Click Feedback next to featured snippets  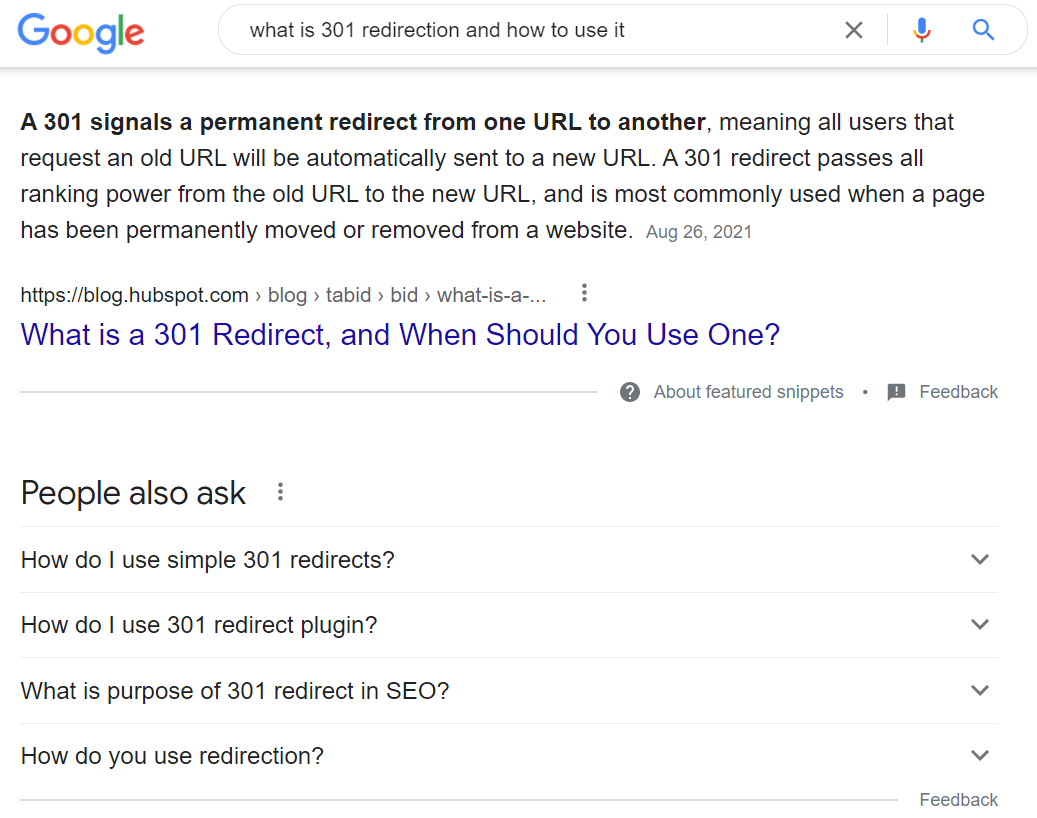[x=958, y=392]
